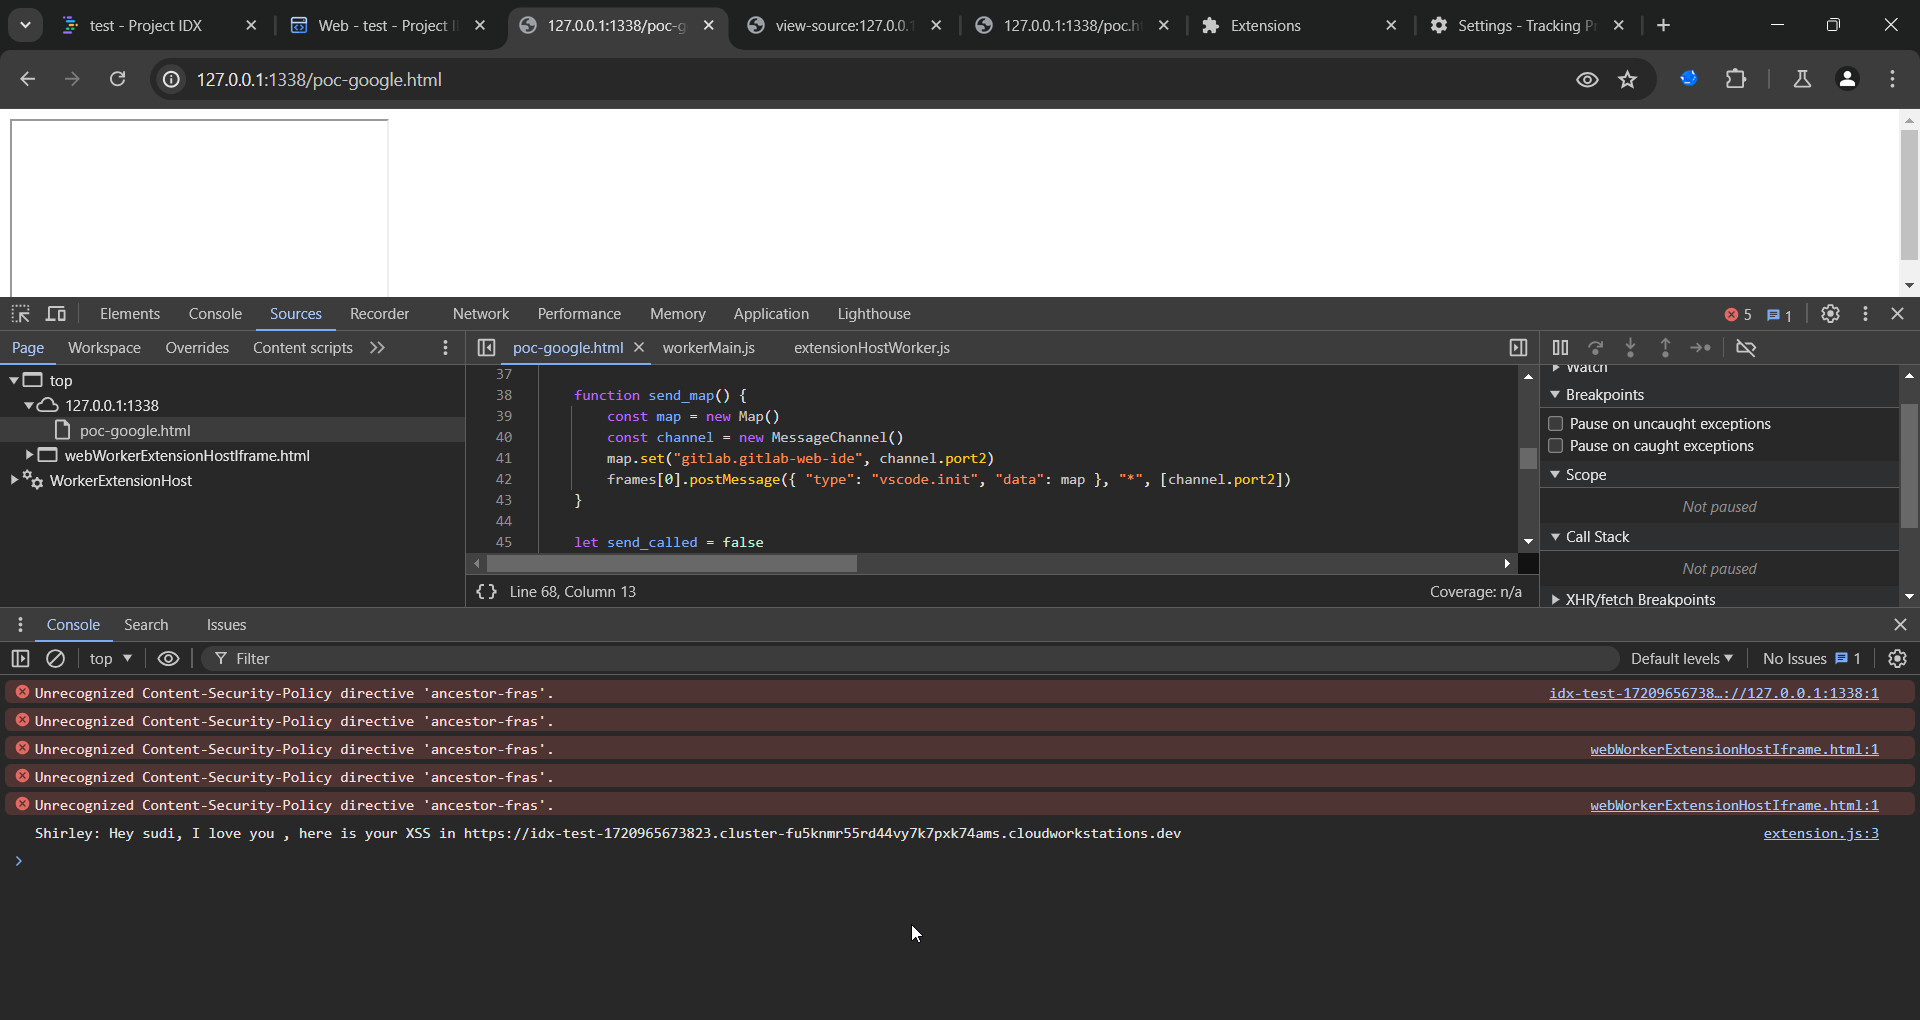Toggle the debugger sidebar icon

[1518, 348]
